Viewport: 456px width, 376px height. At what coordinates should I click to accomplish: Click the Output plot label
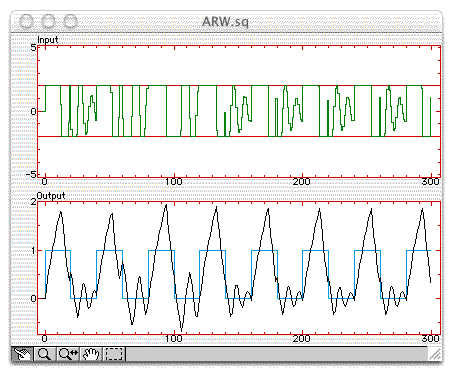(51, 196)
